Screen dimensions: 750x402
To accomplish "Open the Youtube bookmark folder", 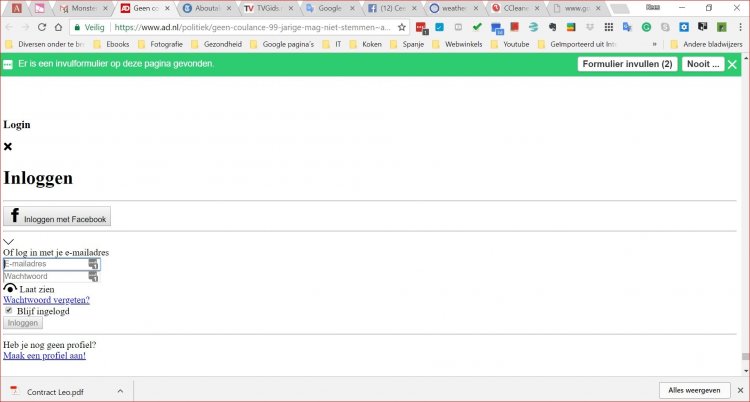I will 510,44.
